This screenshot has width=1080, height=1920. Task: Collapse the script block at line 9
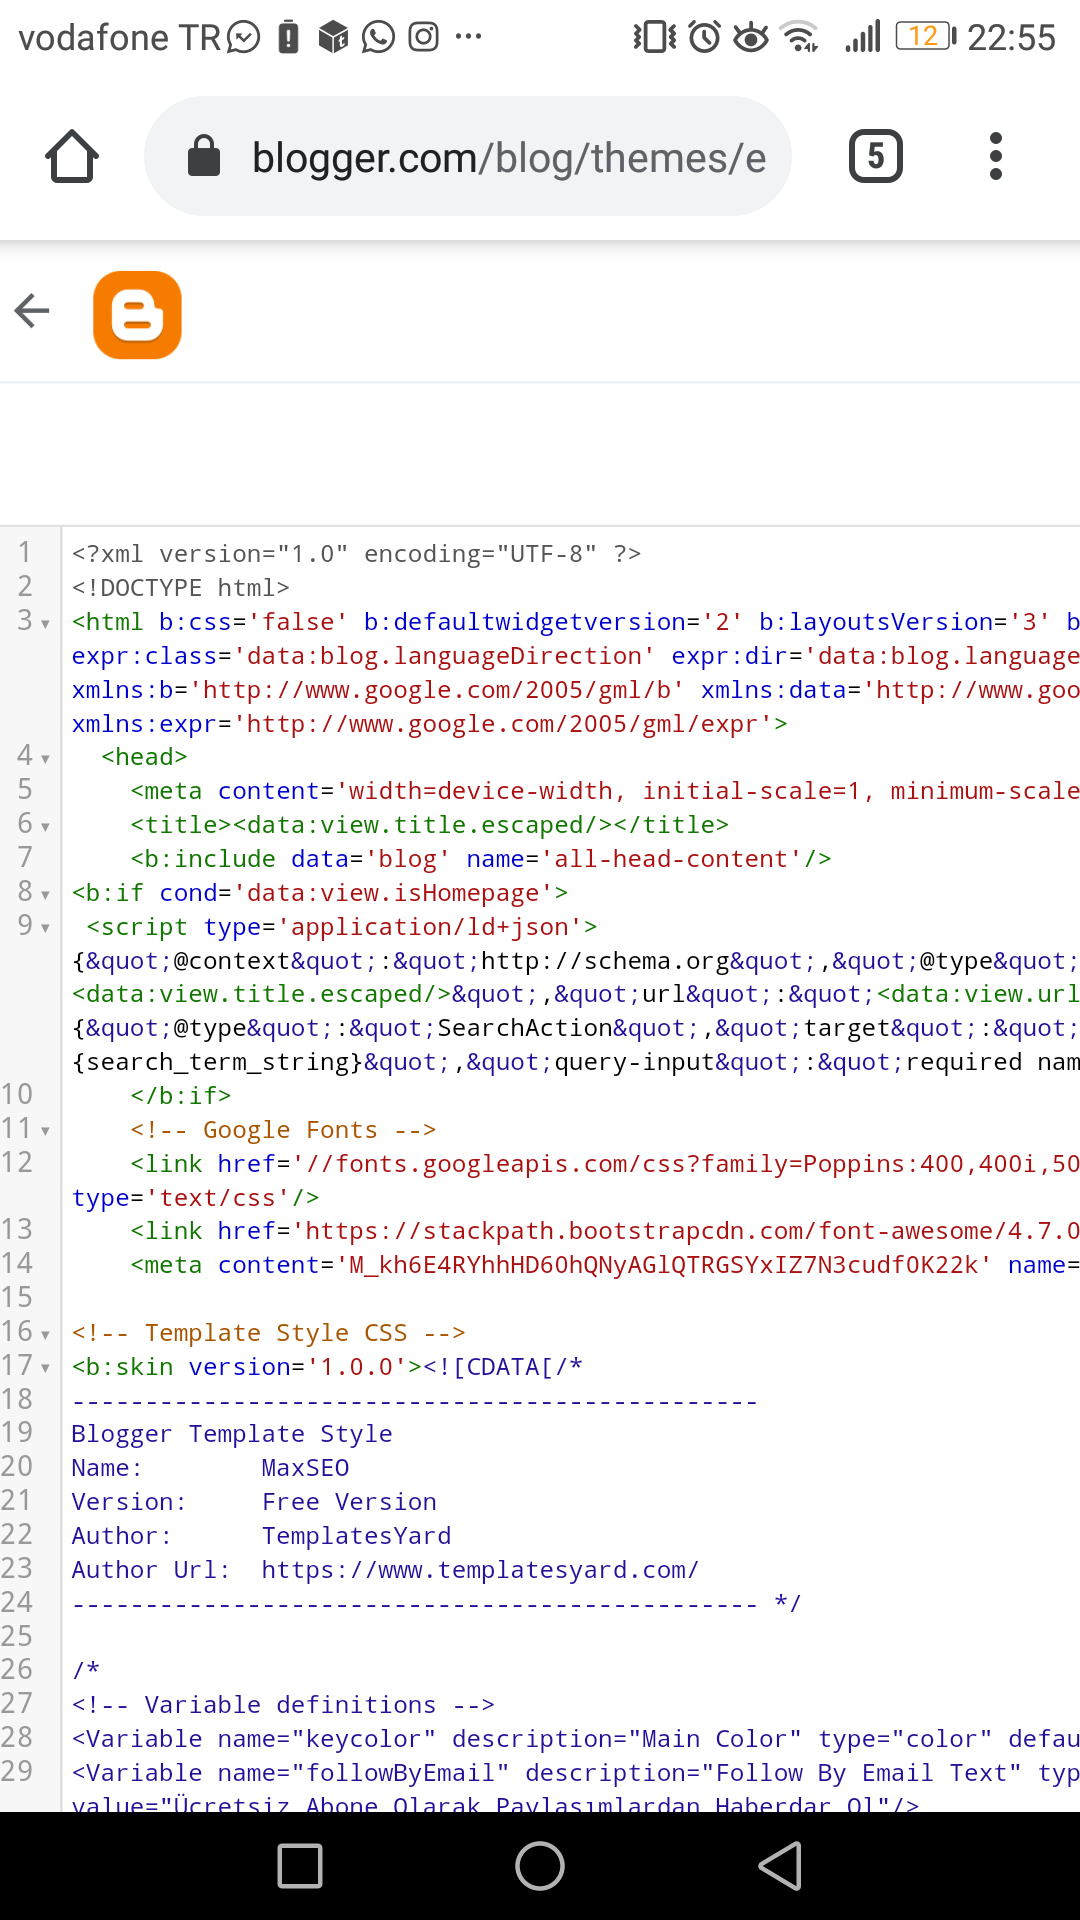point(45,929)
